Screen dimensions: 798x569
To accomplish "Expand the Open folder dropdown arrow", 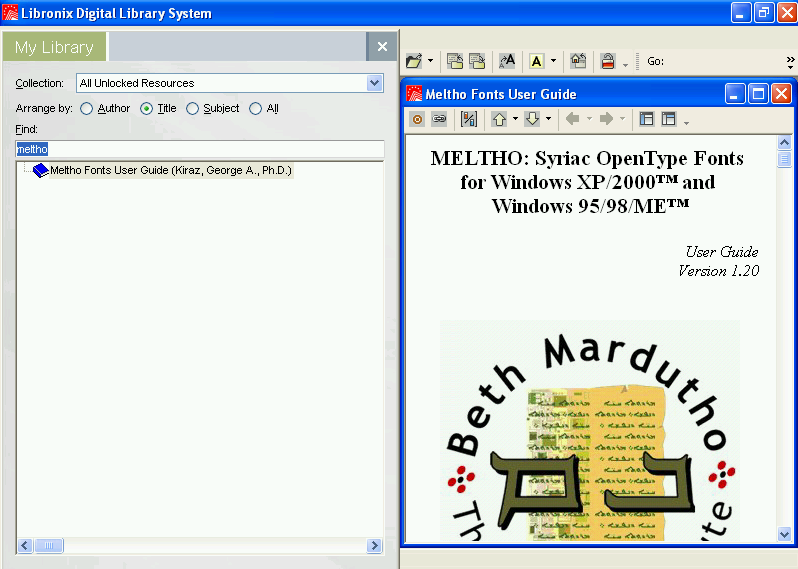I will 431,61.
